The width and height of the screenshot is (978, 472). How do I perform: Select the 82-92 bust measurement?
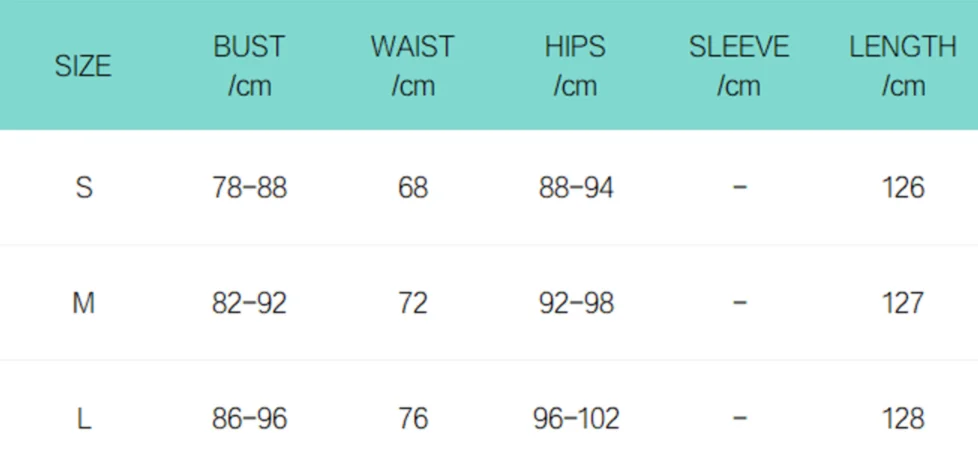[x=249, y=303]
